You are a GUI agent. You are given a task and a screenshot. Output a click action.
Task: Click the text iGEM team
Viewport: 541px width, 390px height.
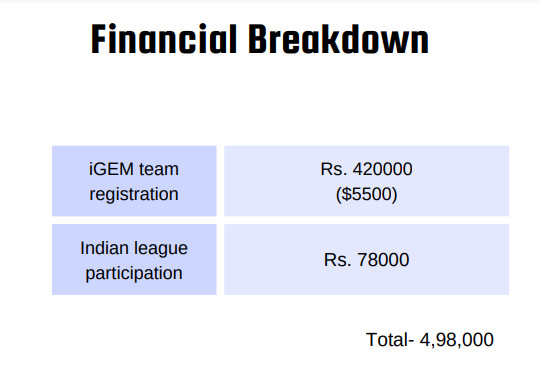(134, 169)
